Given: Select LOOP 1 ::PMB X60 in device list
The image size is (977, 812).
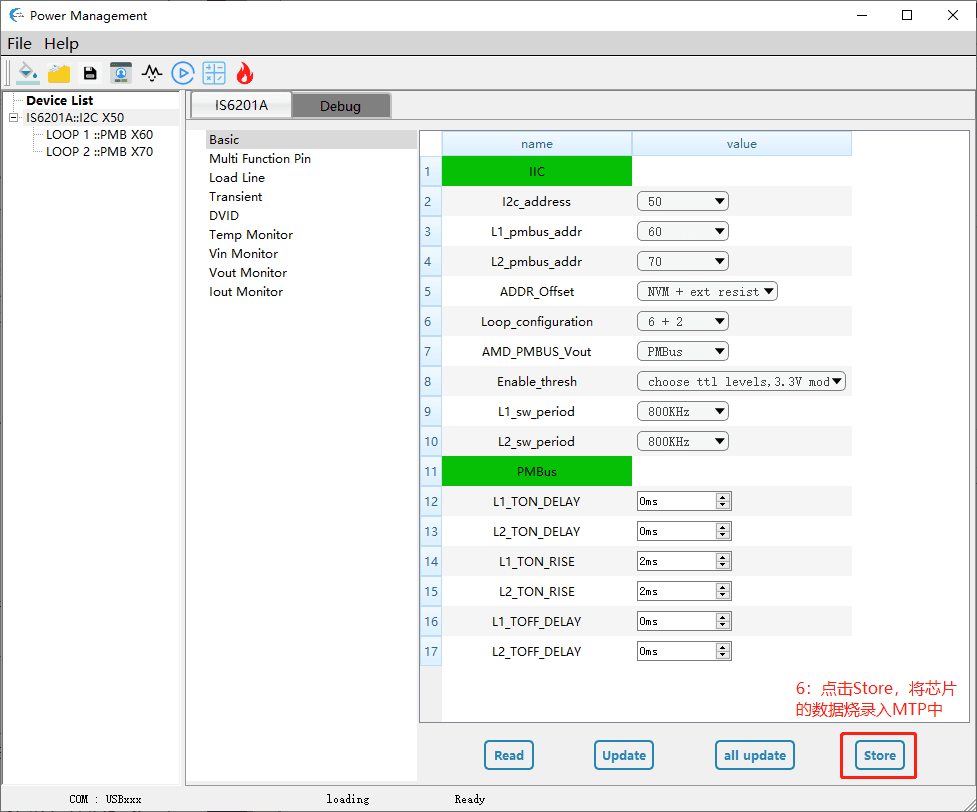Looking at the screenshot, I should tap(99, 135).
